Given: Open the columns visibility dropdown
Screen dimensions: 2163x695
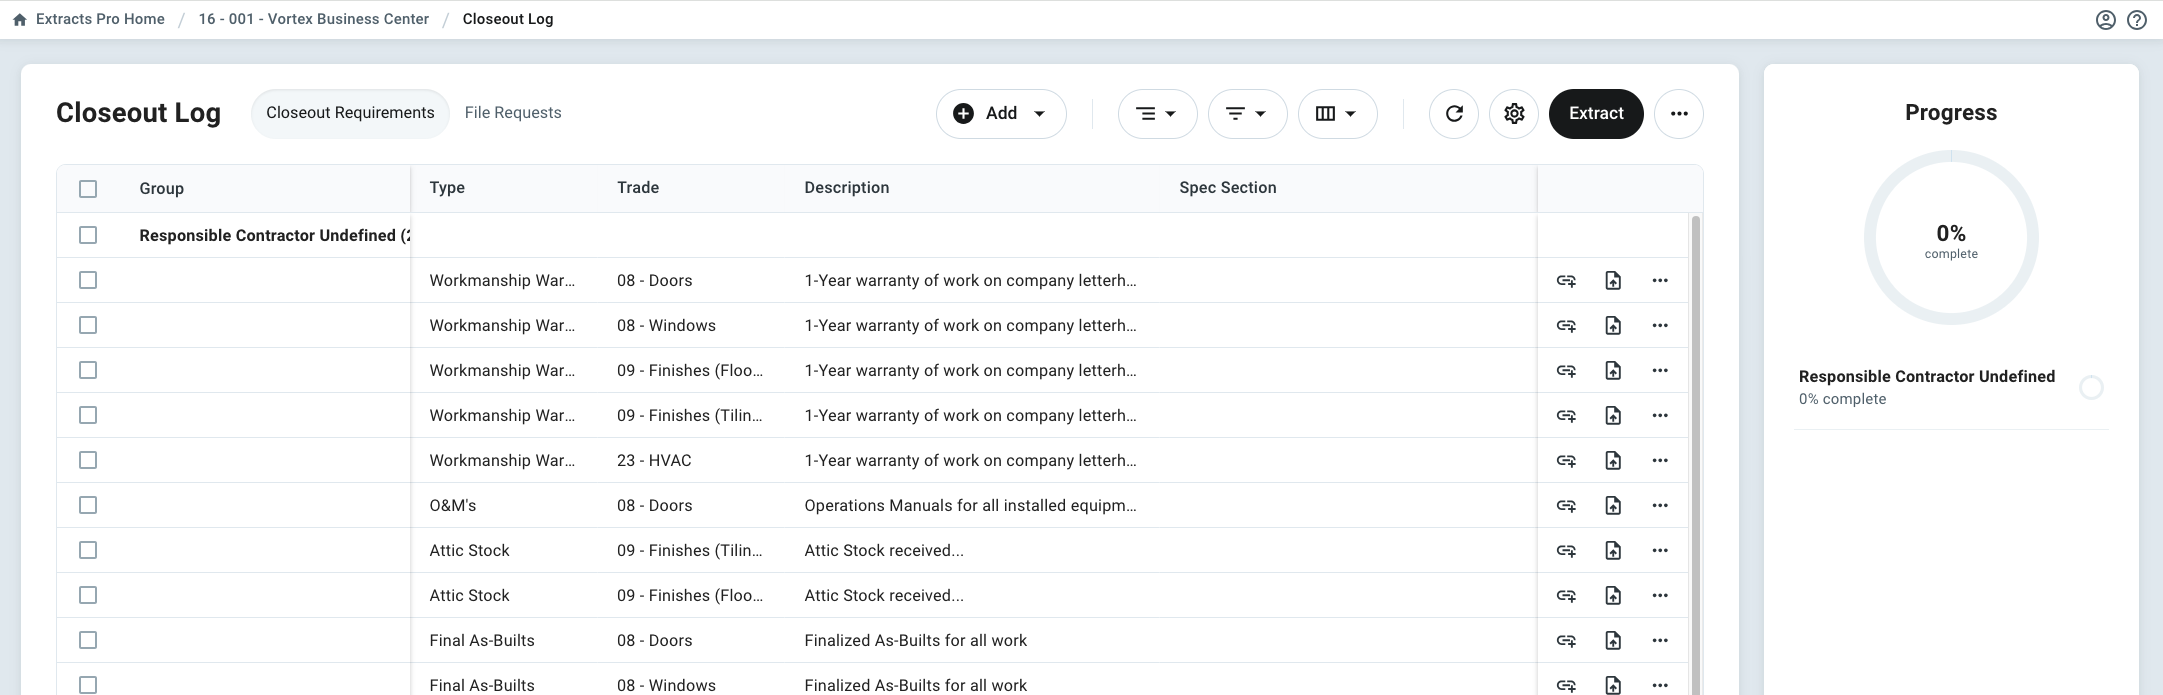Looking at the screenshot, I should (x=1337, y=114).
